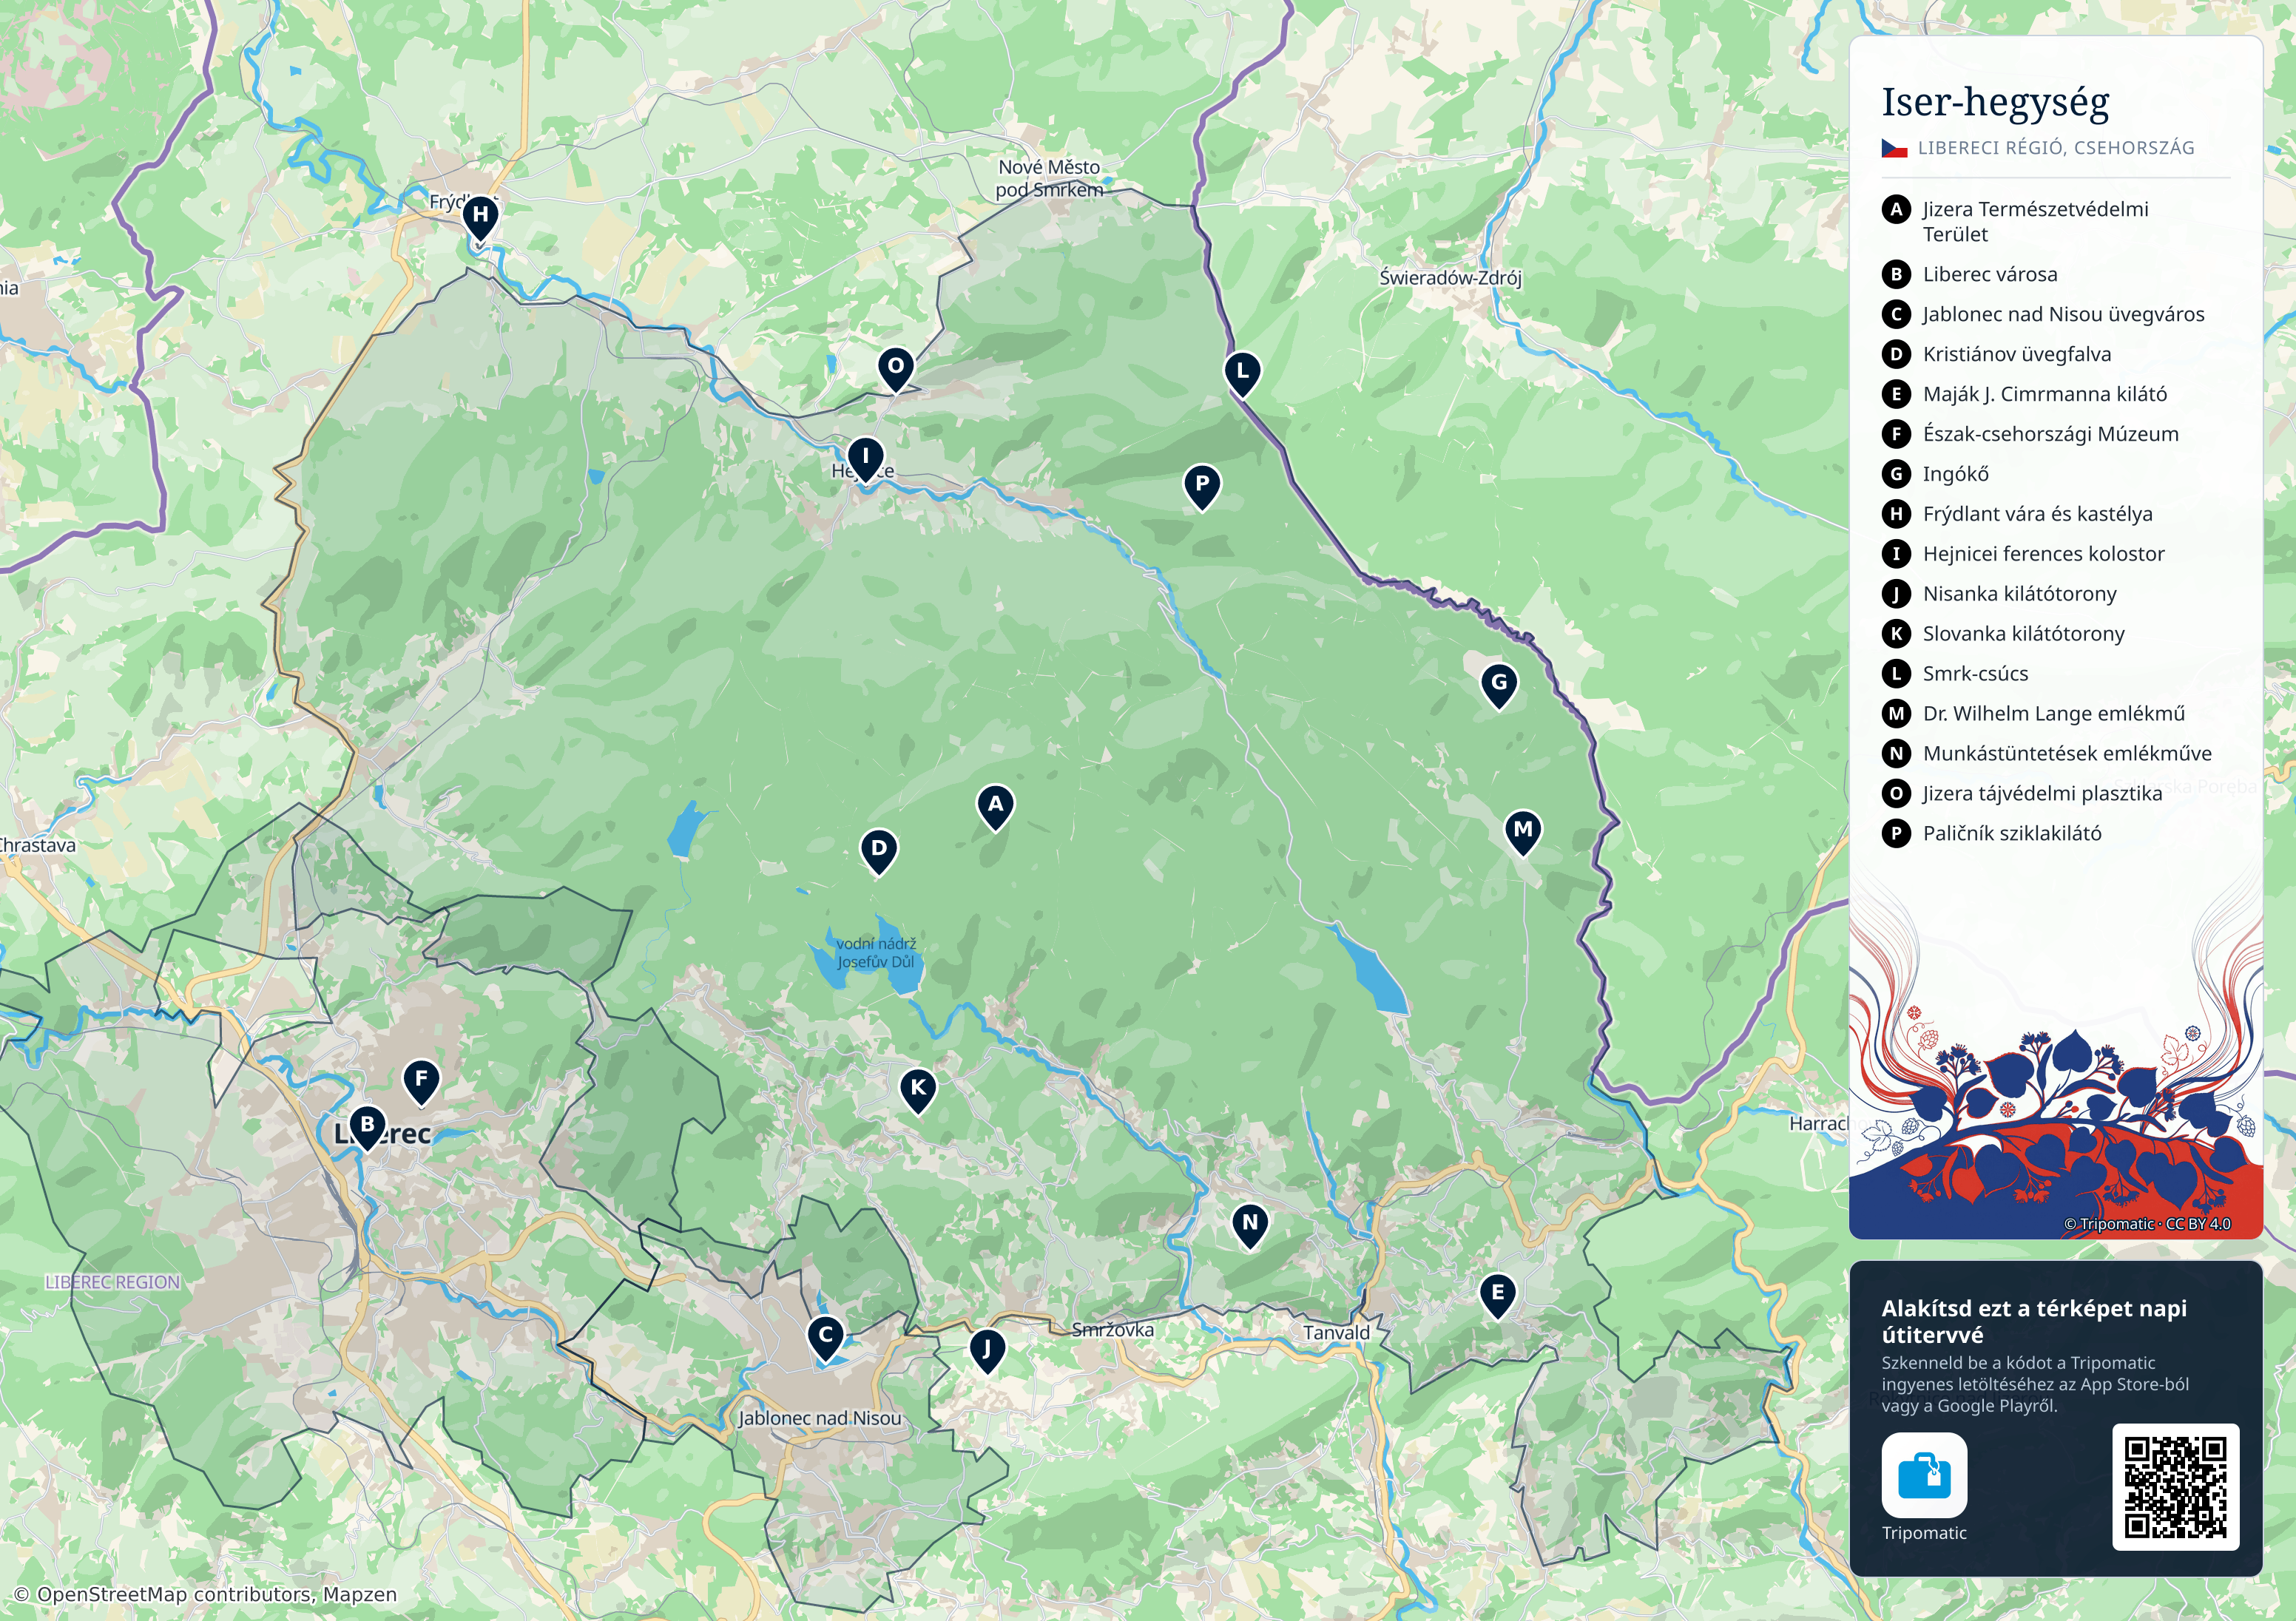Image resolution: width=2296 pixels, height=1621 pixels.
Task: Click legend badge L beside Smrk-csúcs
Action: click(1896, 673)
